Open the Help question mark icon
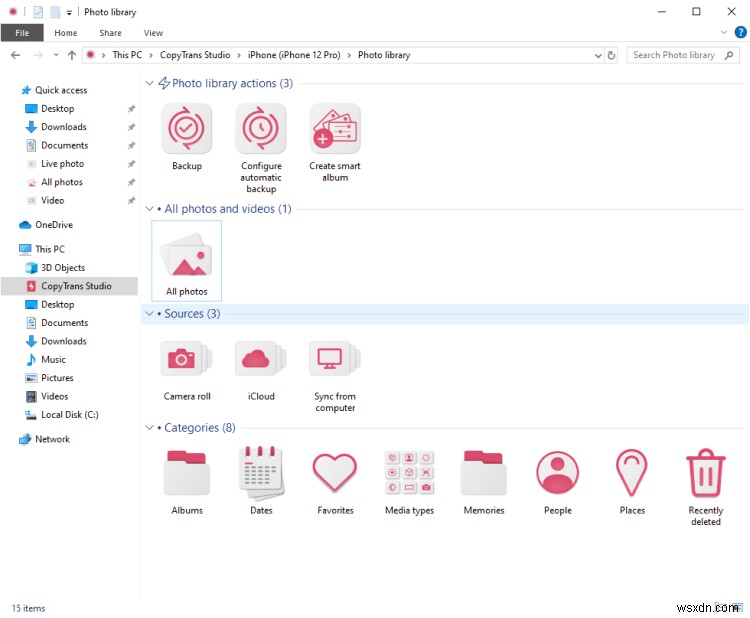Image resolution: width=750 pixels, height=618 pixels. pyautogui.click(x=740, y=33)
